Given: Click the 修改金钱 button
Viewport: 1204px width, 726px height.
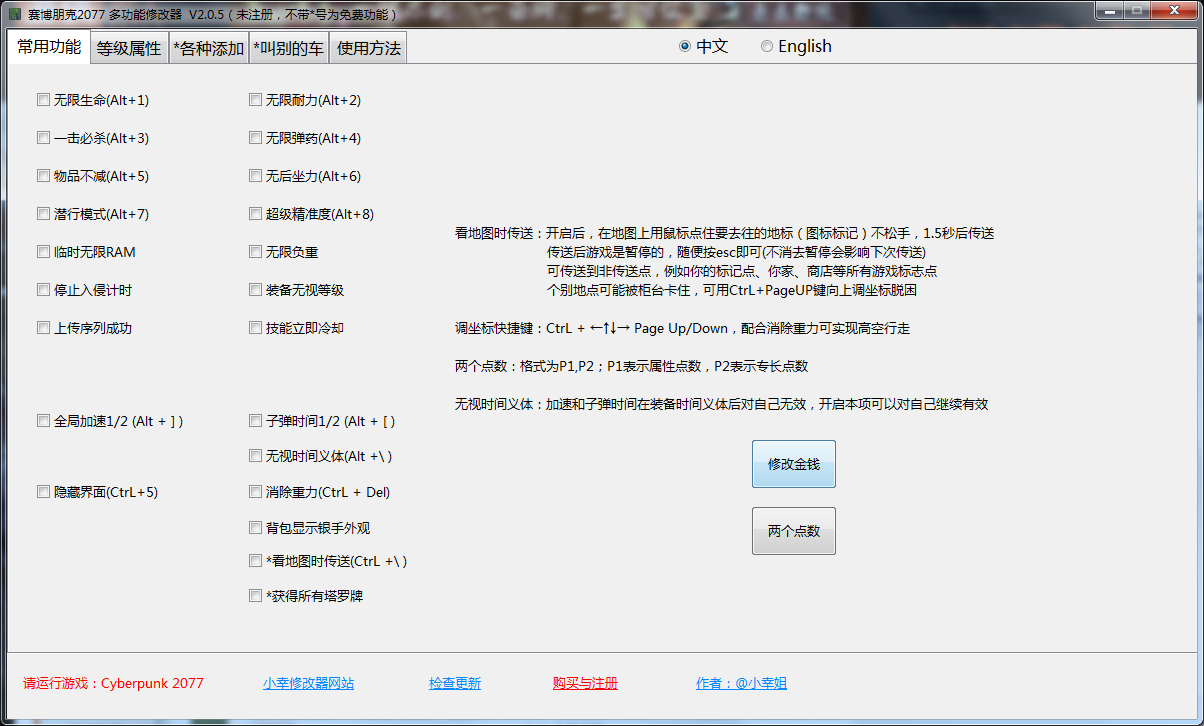Looking at the screenshot, I should 793,463.
